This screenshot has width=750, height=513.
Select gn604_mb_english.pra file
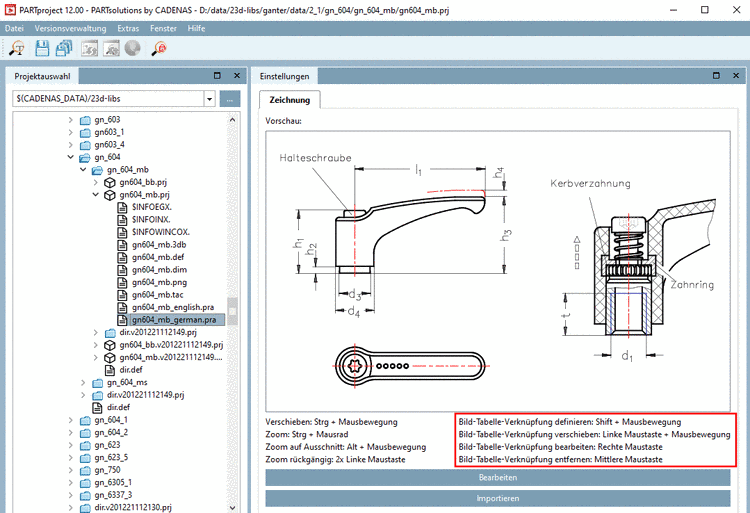click(x=172, y=307)
